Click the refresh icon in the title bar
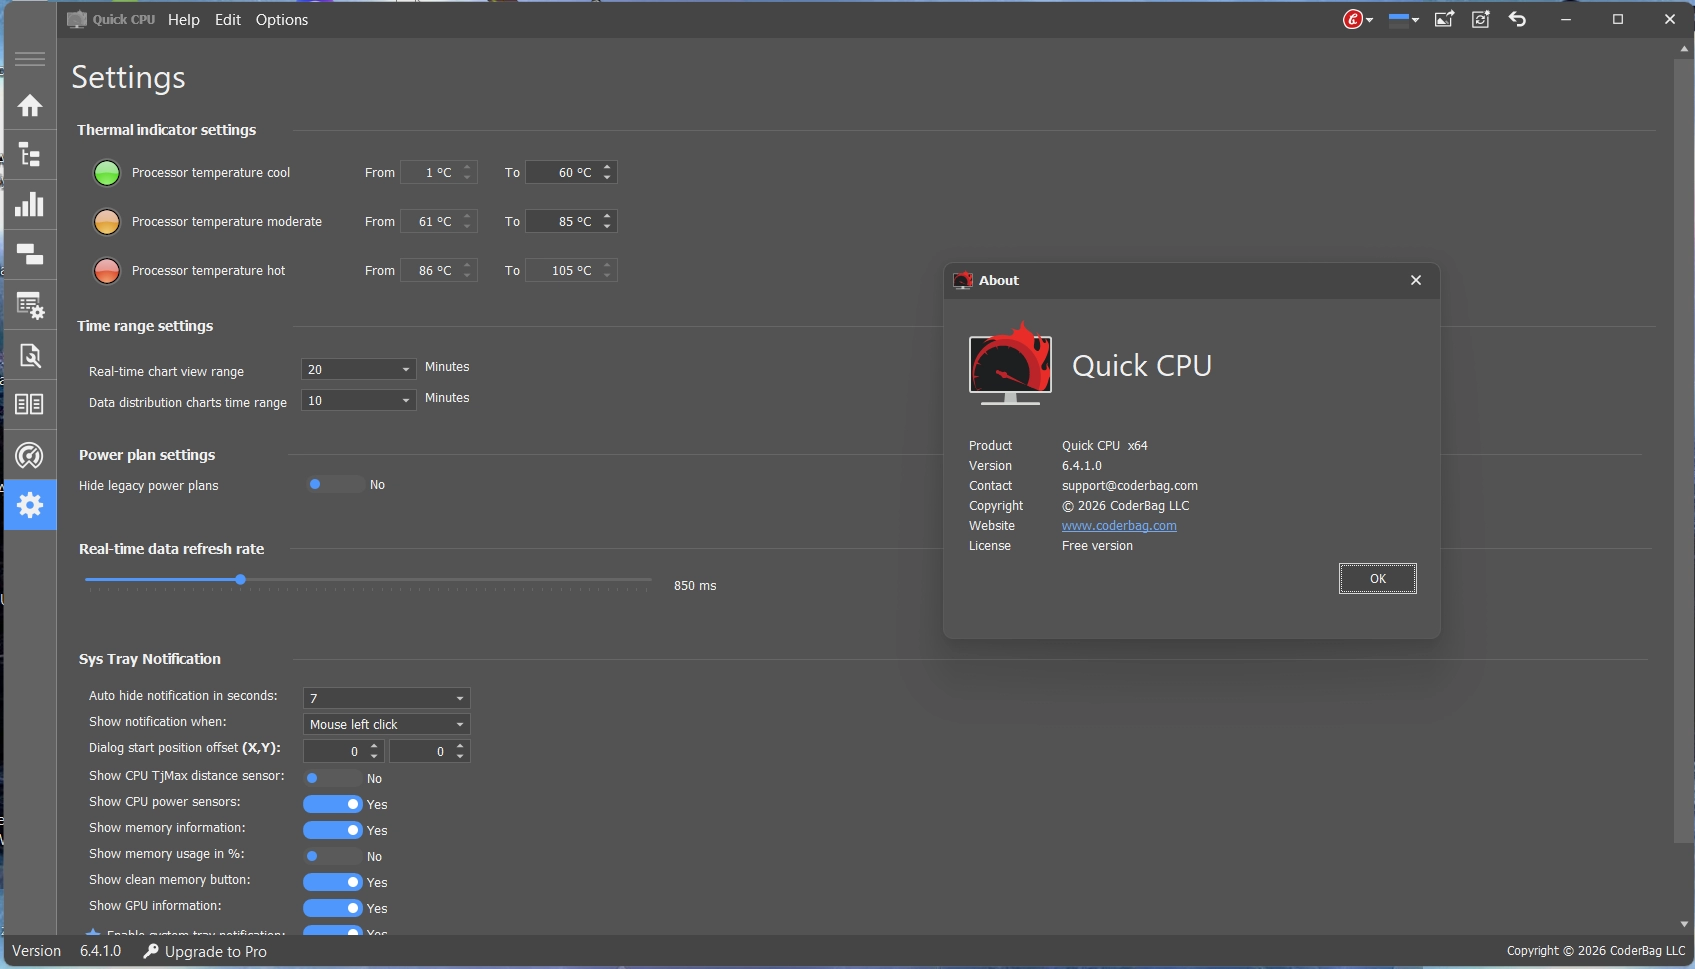This screenshot has height=969, width=1695. (1481, 19)
